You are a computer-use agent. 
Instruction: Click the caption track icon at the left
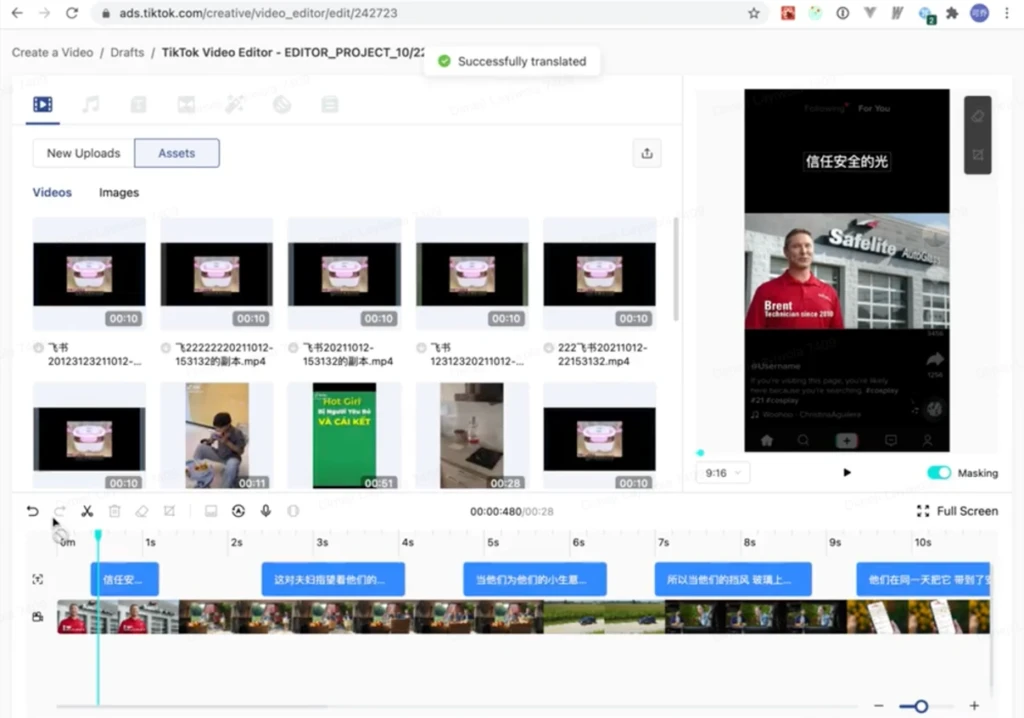[x=38, y=579]
